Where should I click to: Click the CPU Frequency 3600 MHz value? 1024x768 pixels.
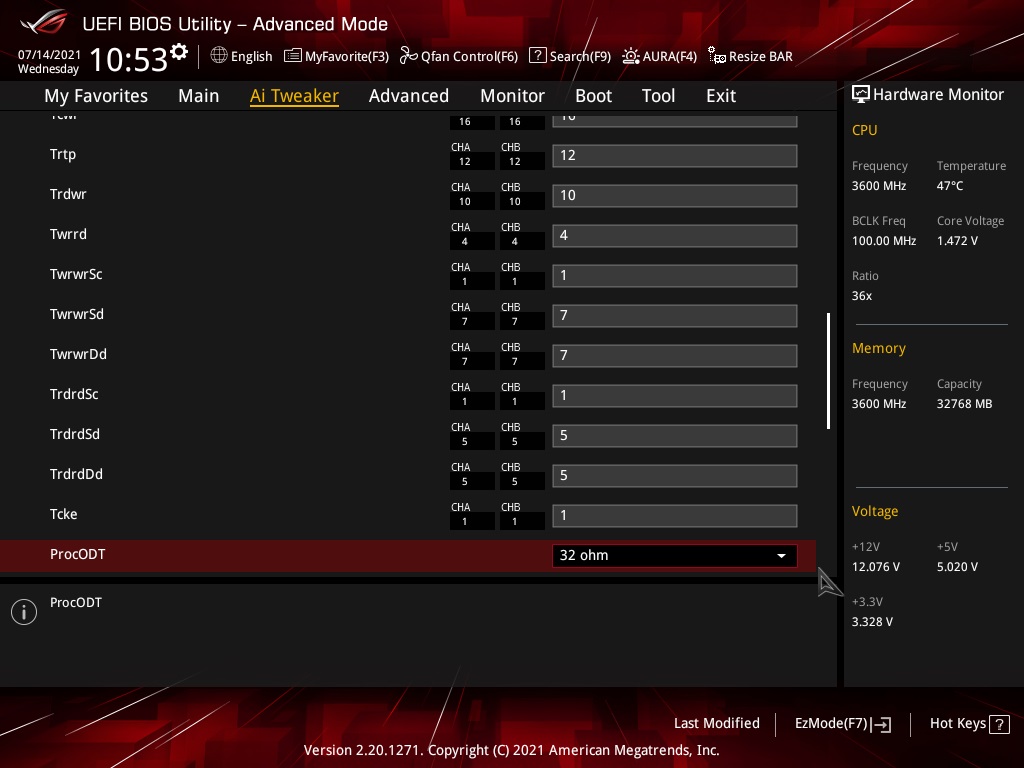(x=878, y=185)
